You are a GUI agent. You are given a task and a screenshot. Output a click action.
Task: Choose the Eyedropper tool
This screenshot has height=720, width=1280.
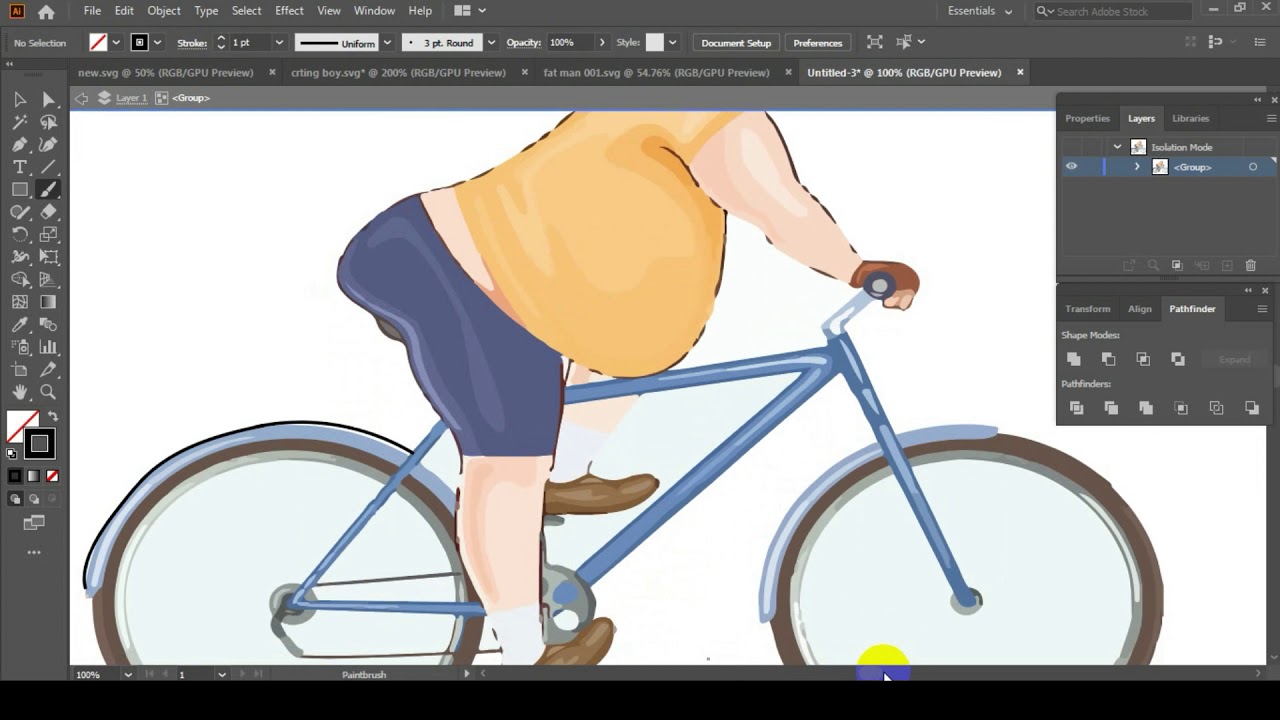coord(19,325)
